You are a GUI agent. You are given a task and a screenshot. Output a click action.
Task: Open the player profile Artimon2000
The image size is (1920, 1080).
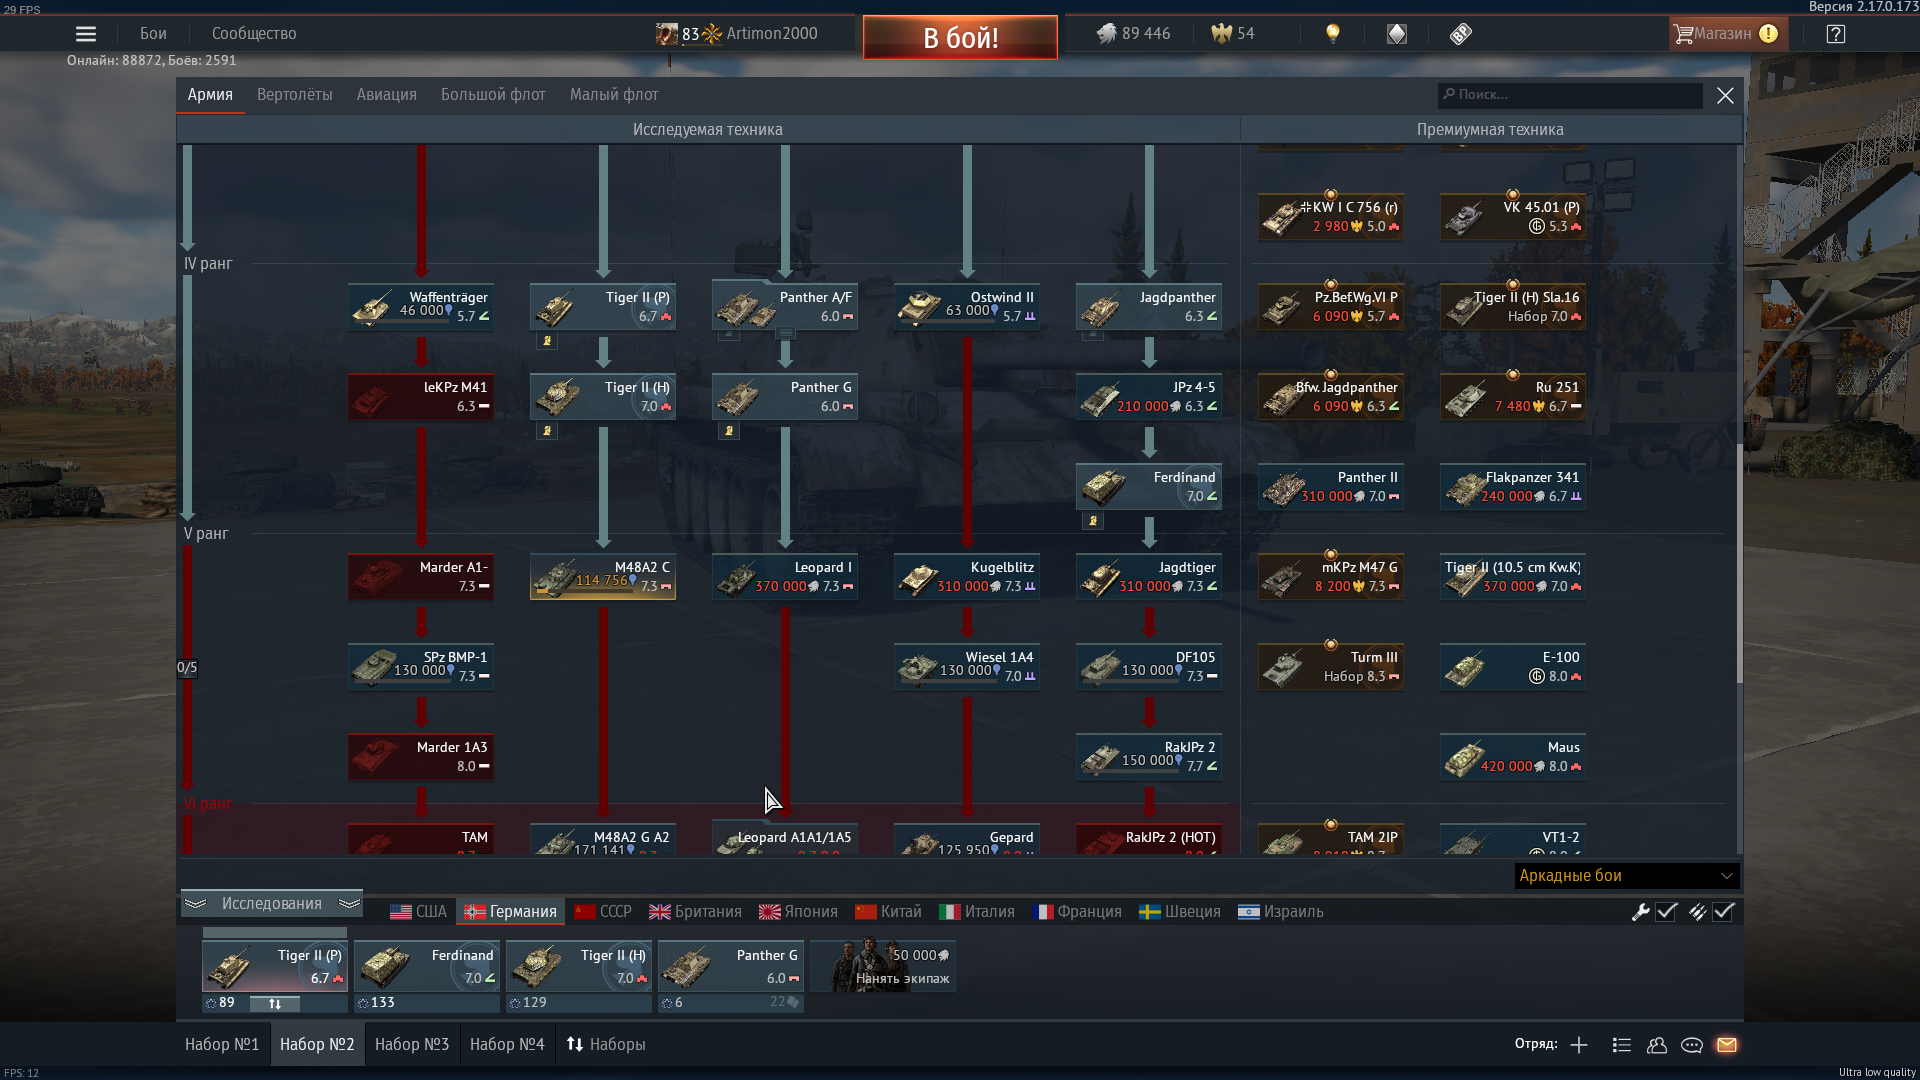click(x=737, y=34)
